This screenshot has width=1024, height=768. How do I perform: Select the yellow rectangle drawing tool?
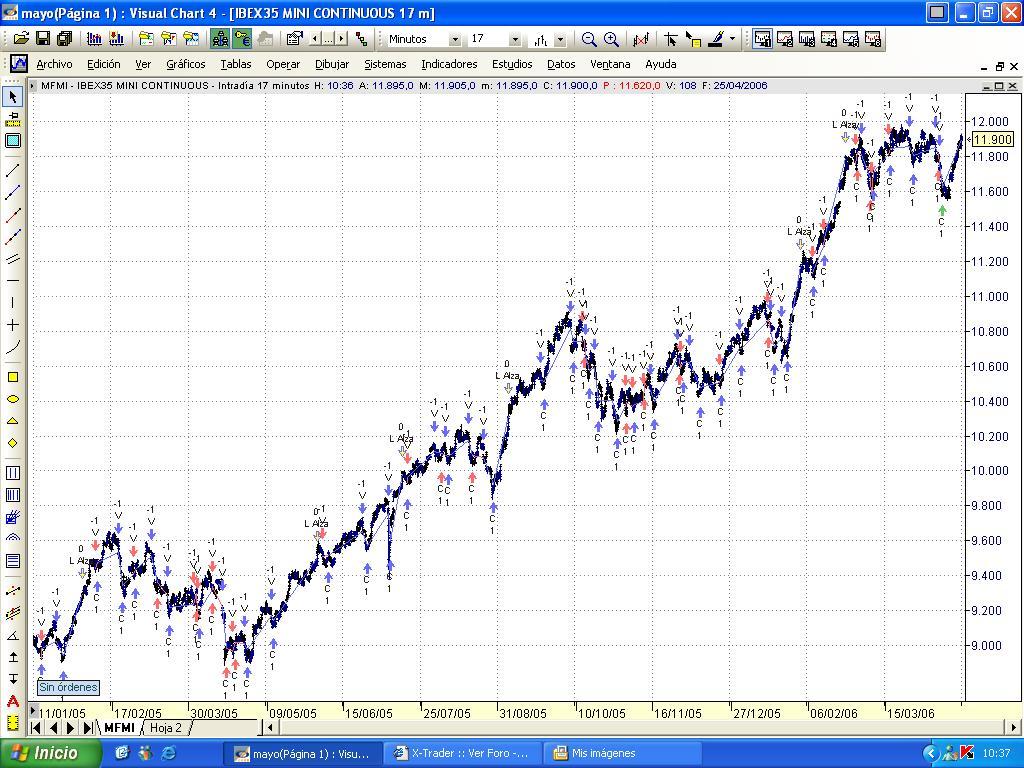click(x=13, y=377)
